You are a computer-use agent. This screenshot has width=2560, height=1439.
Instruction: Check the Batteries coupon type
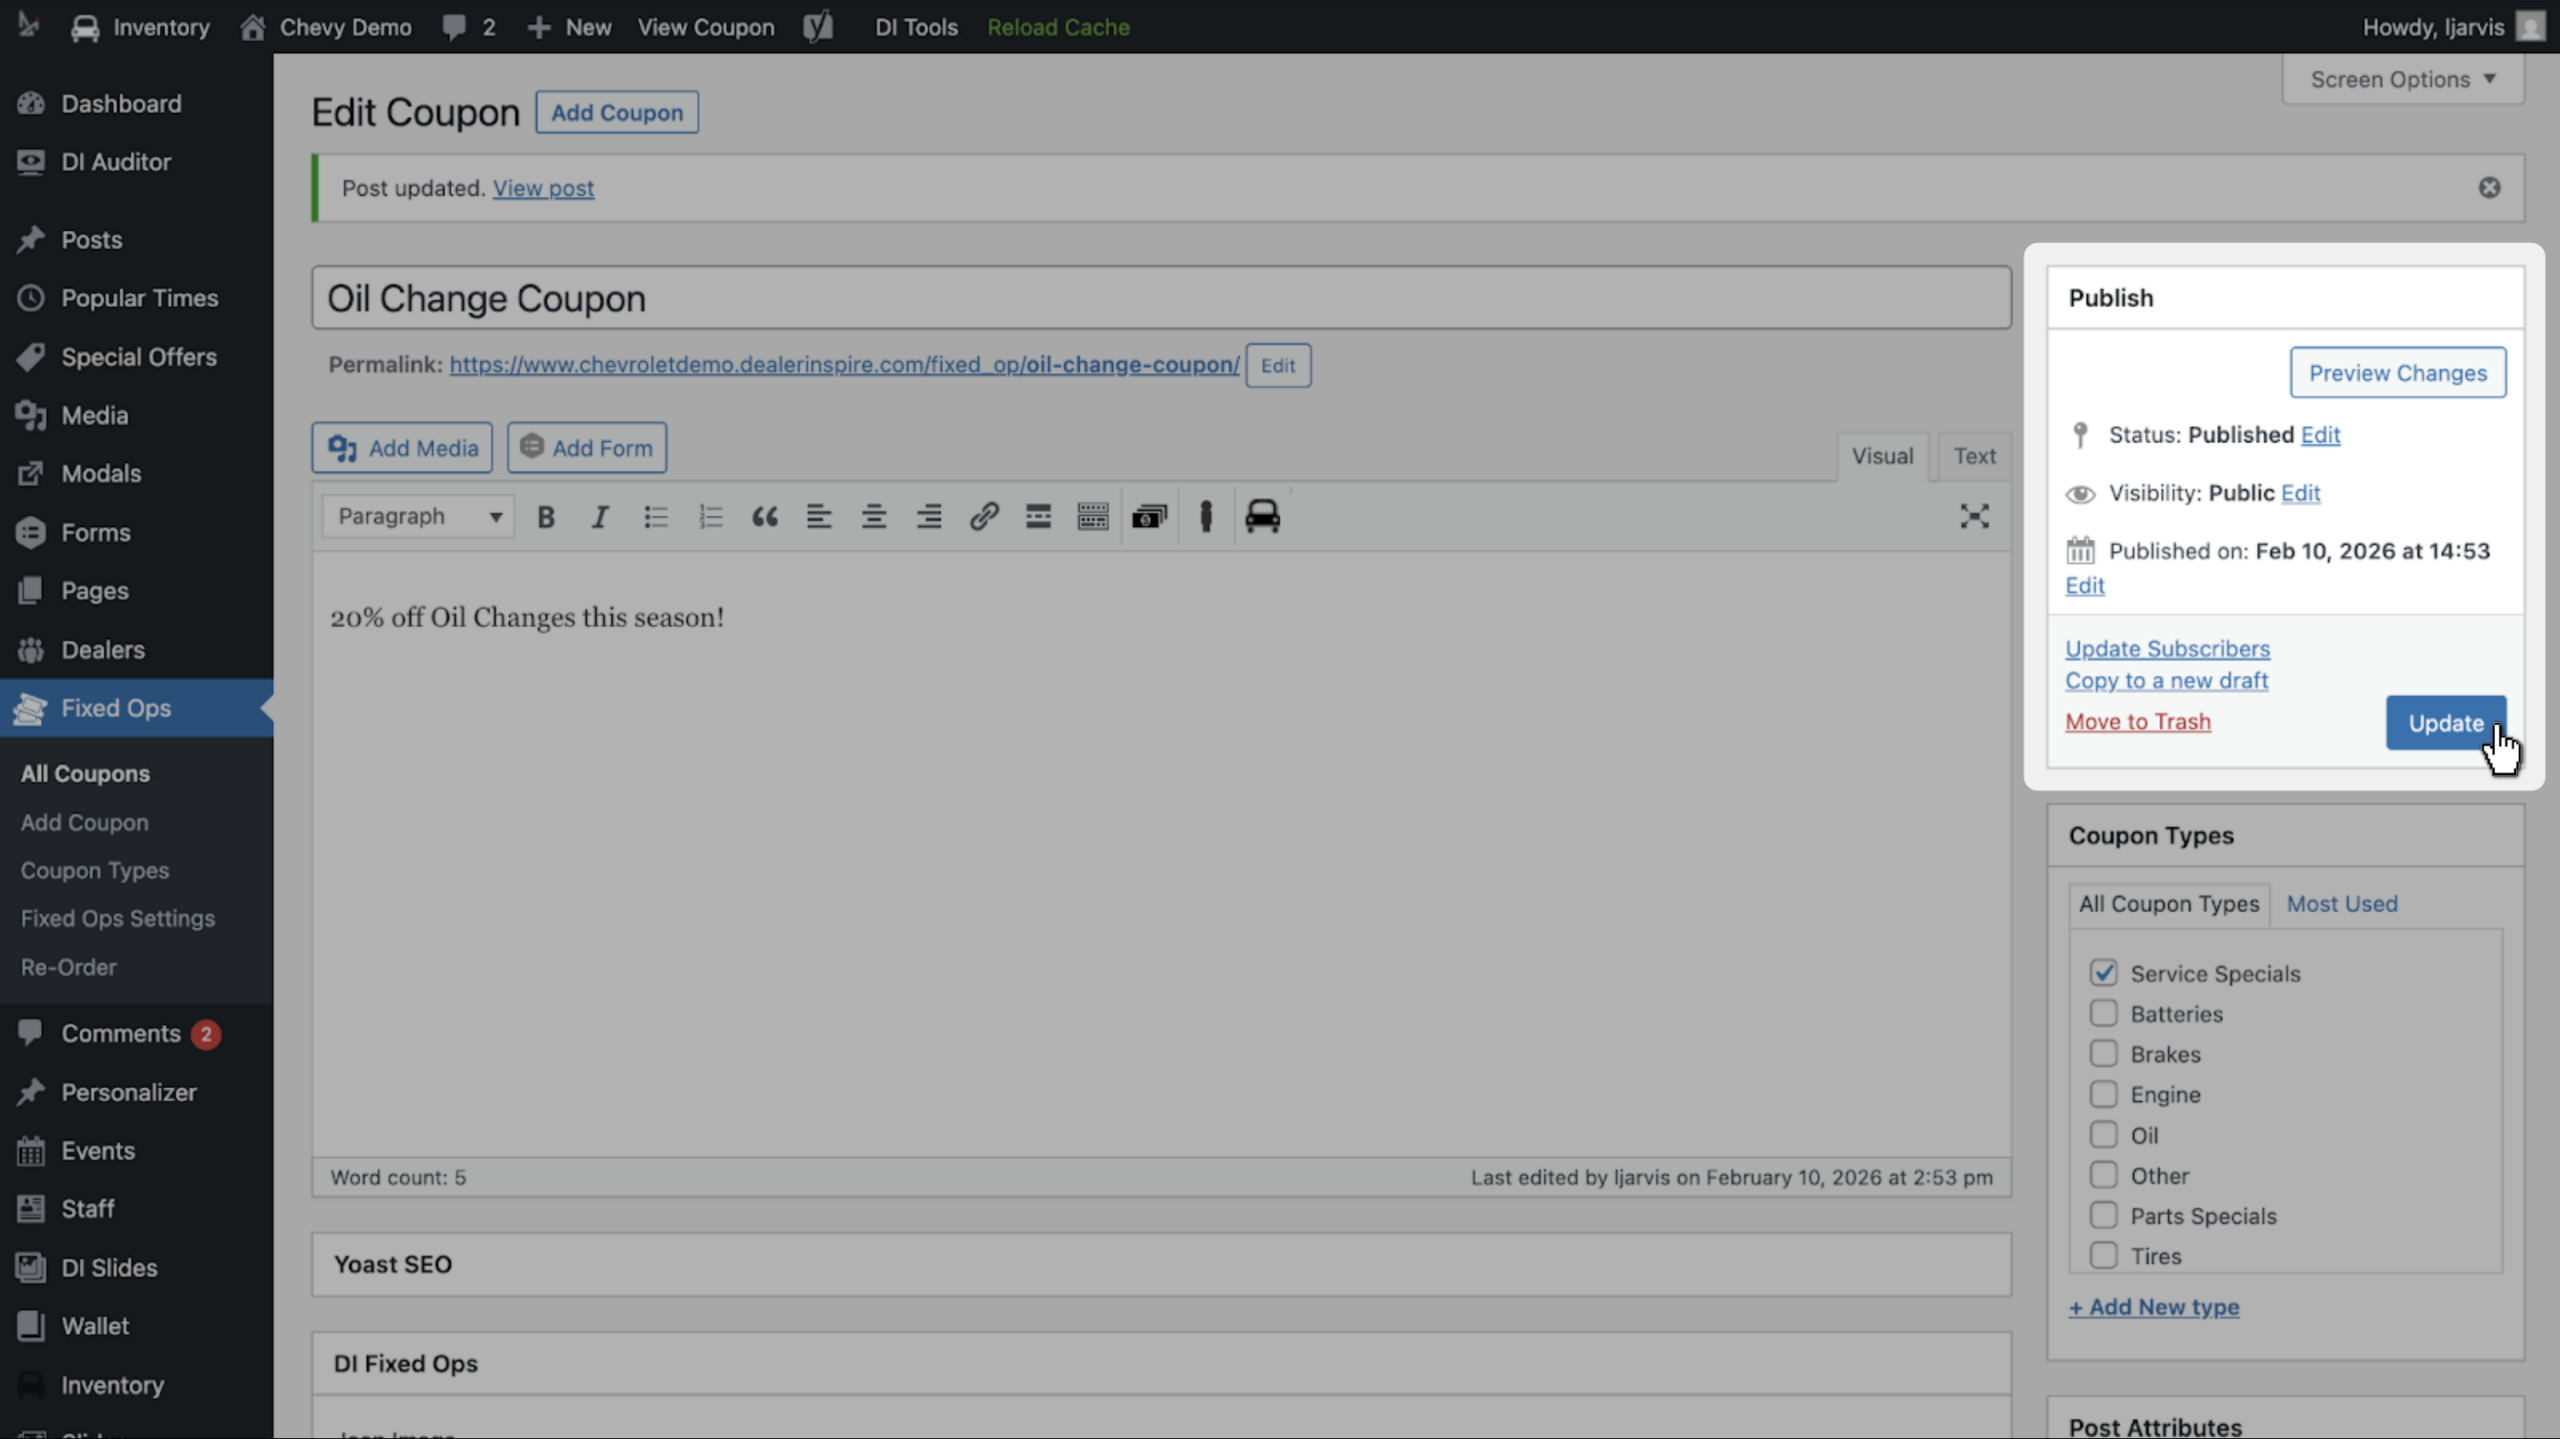tap(2103, 1013)
